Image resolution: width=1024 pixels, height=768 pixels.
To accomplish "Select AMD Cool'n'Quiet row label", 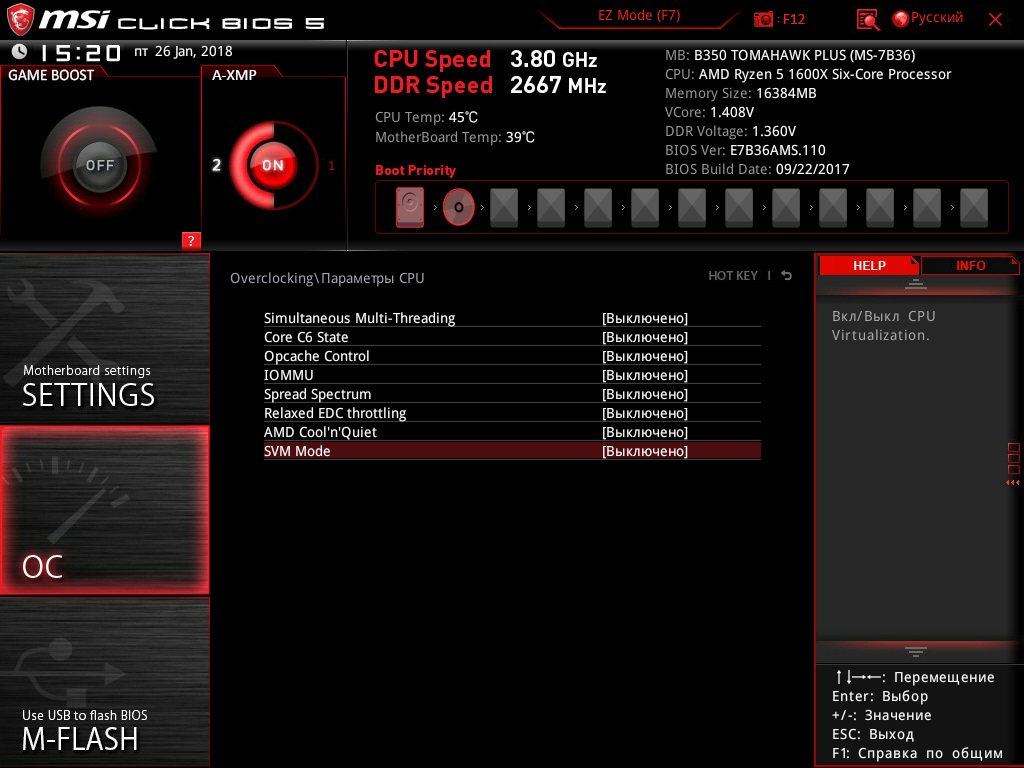I will [x=320, y=432].
